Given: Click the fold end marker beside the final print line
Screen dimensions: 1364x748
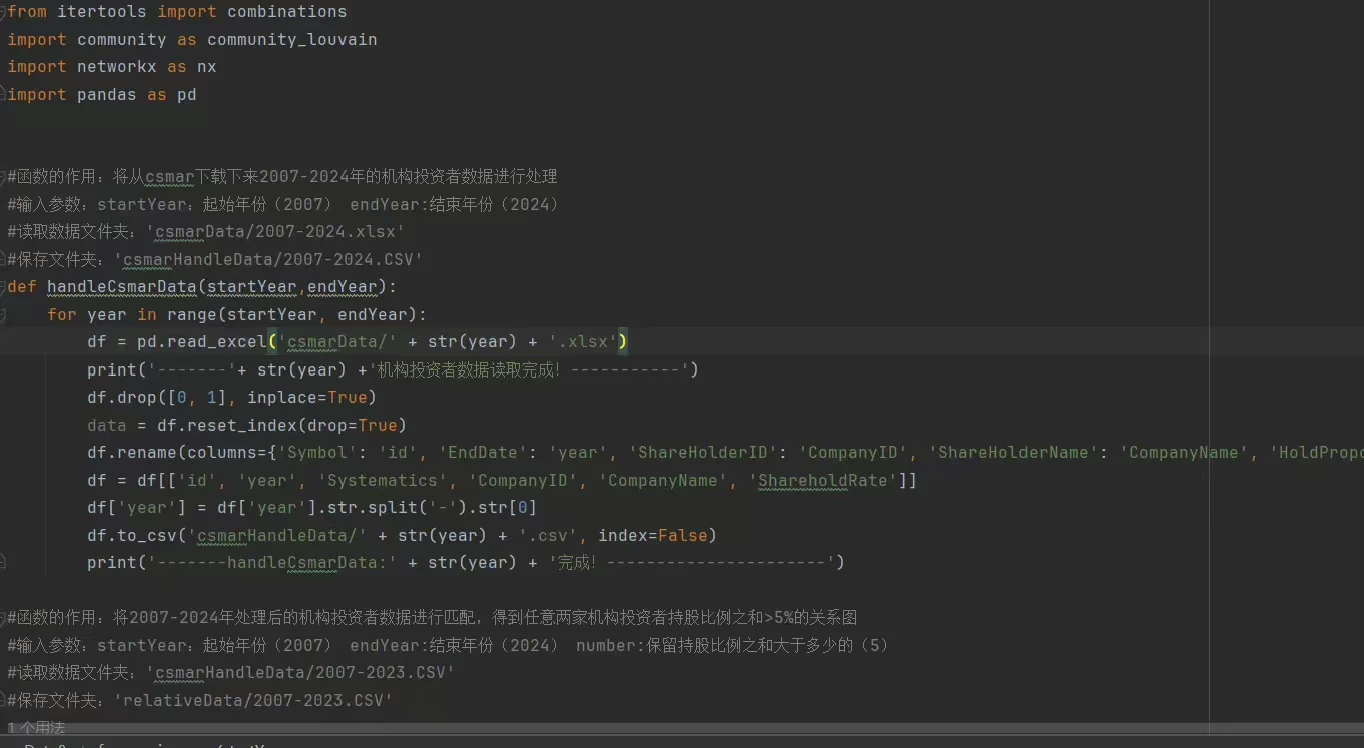Looking at the screenshot, I should [x=3, y=562].
